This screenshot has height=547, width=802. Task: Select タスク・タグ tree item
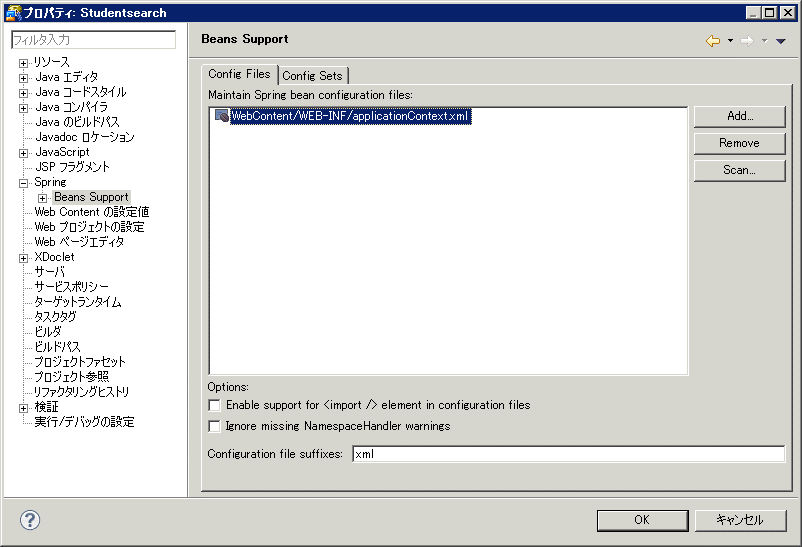(x=55, y=317)
